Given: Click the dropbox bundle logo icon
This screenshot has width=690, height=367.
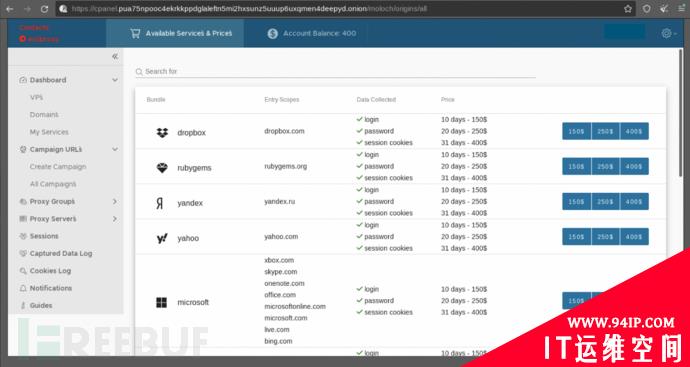Looking at the screenshot, I should [162, 132].
